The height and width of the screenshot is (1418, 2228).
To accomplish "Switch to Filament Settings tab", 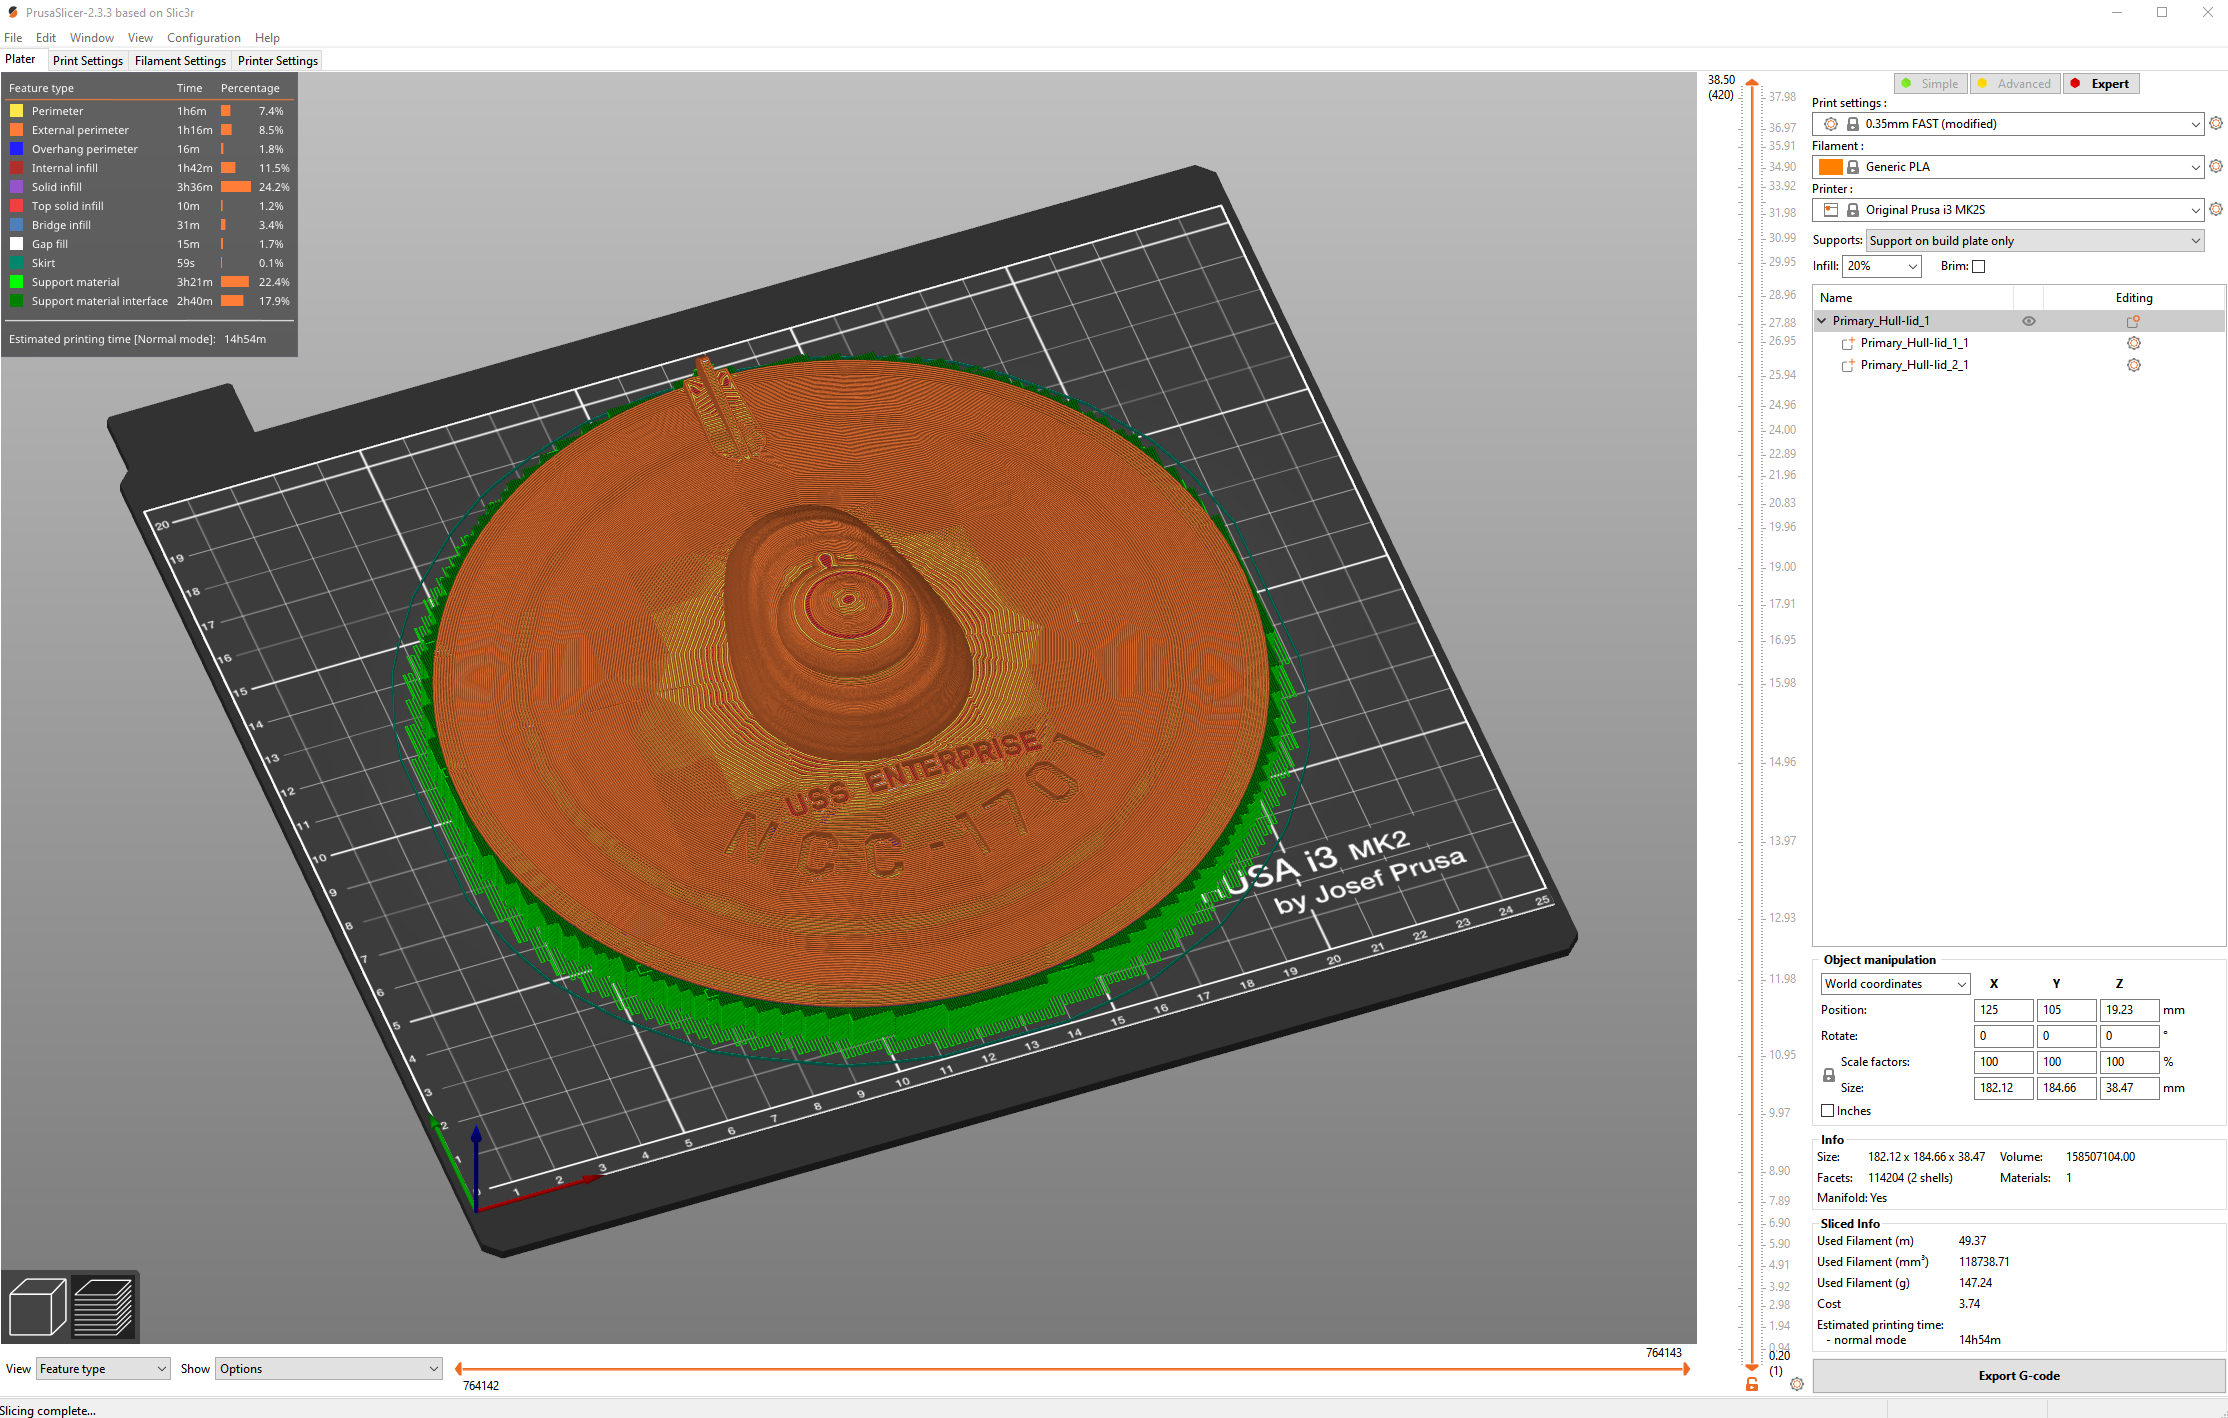I will 180,61.
